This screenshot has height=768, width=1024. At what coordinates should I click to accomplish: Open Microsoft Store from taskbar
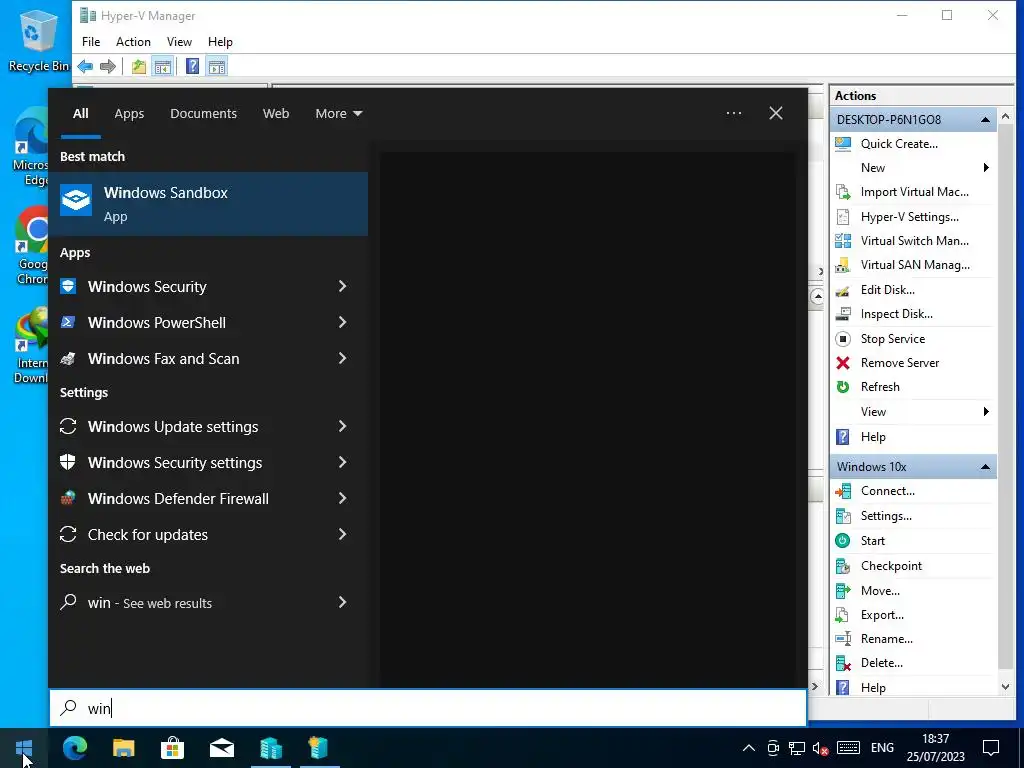coord(172,748)
